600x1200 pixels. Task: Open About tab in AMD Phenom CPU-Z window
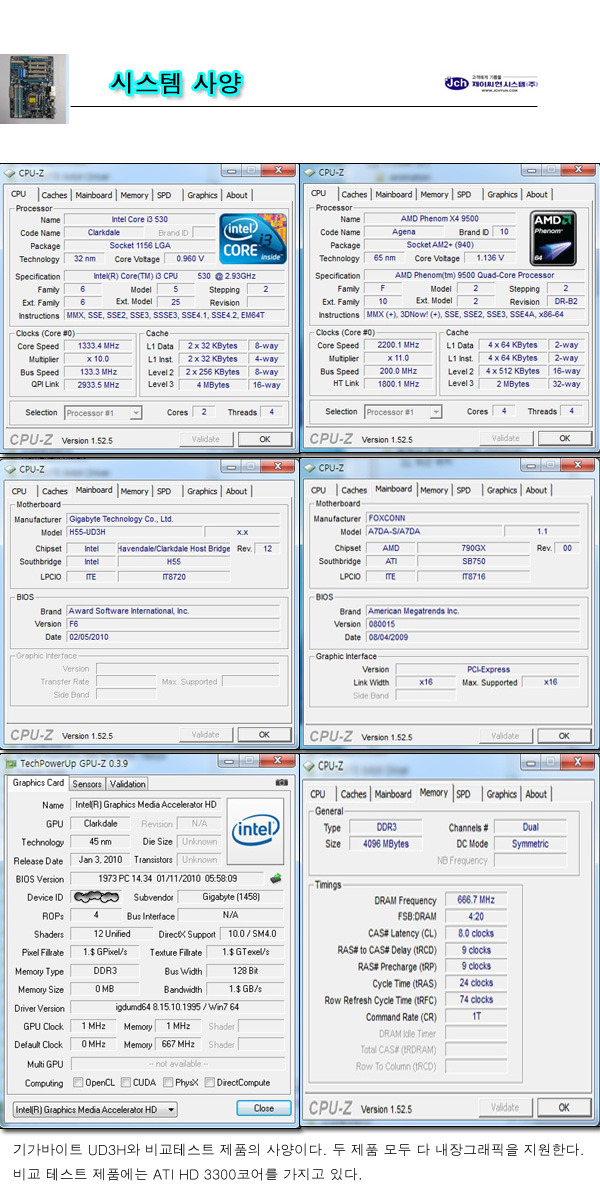537,194
